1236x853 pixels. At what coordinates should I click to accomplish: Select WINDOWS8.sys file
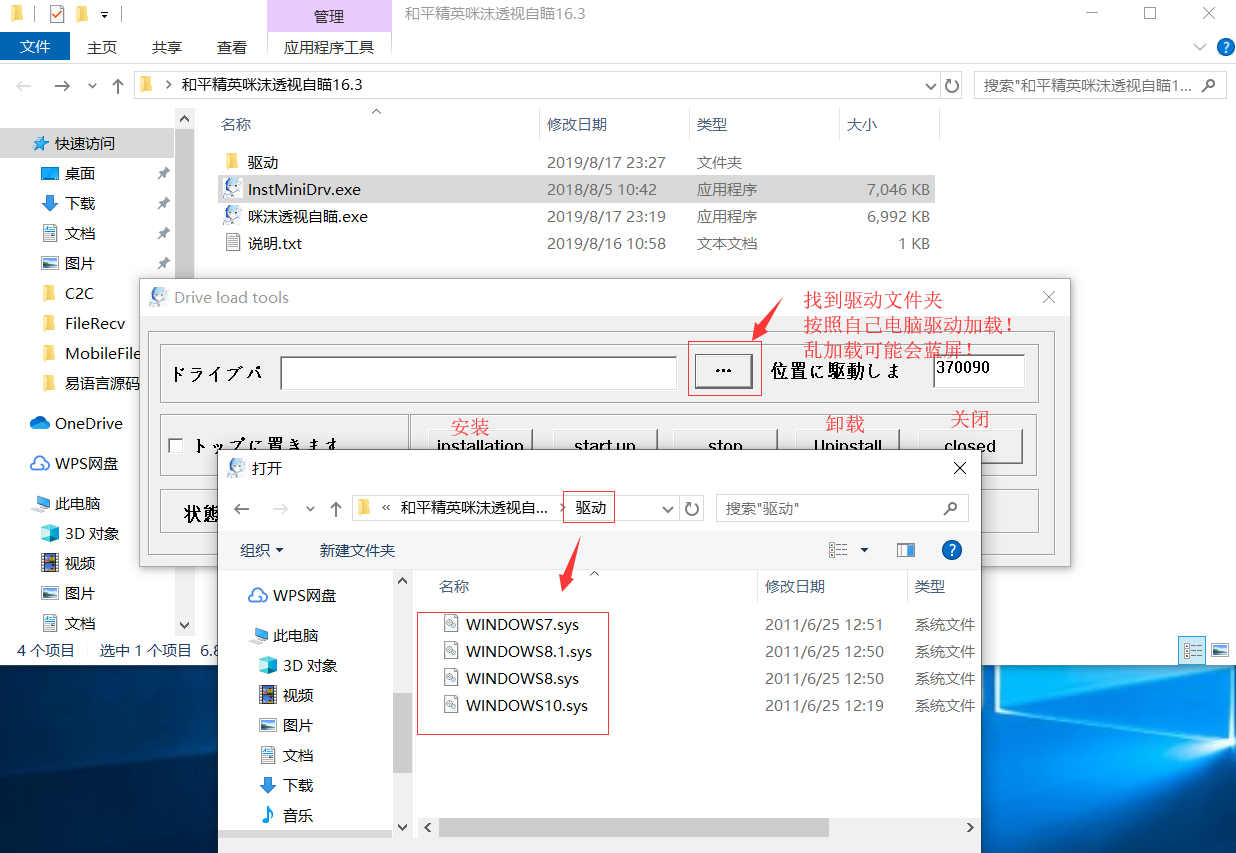click(522, 678)
